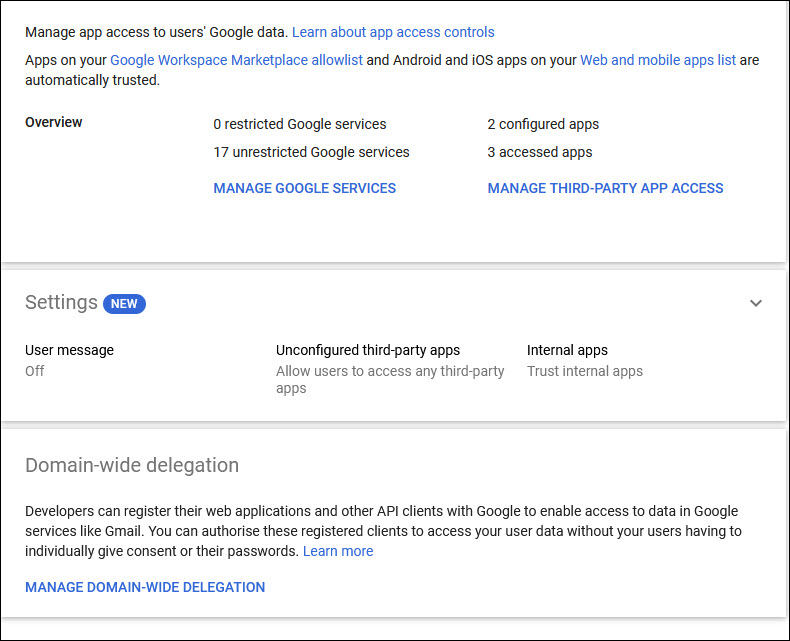This screenshot has height=641, width=790.
Task: Click the 2 configured apps count
Action: 543,124
